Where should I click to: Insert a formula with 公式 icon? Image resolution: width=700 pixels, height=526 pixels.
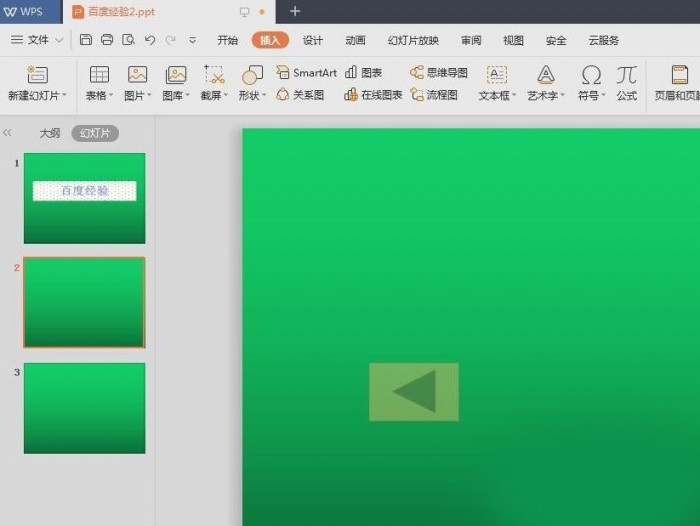(627, 76)
